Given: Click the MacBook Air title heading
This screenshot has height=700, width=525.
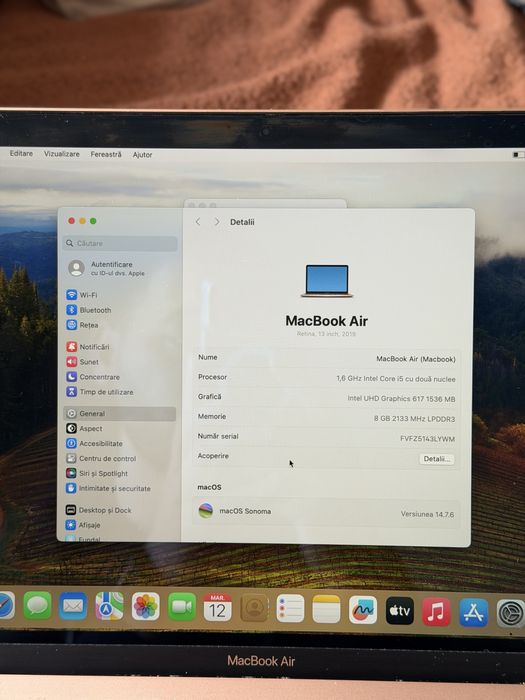Looking at the screenshot, I should [327, 321].
